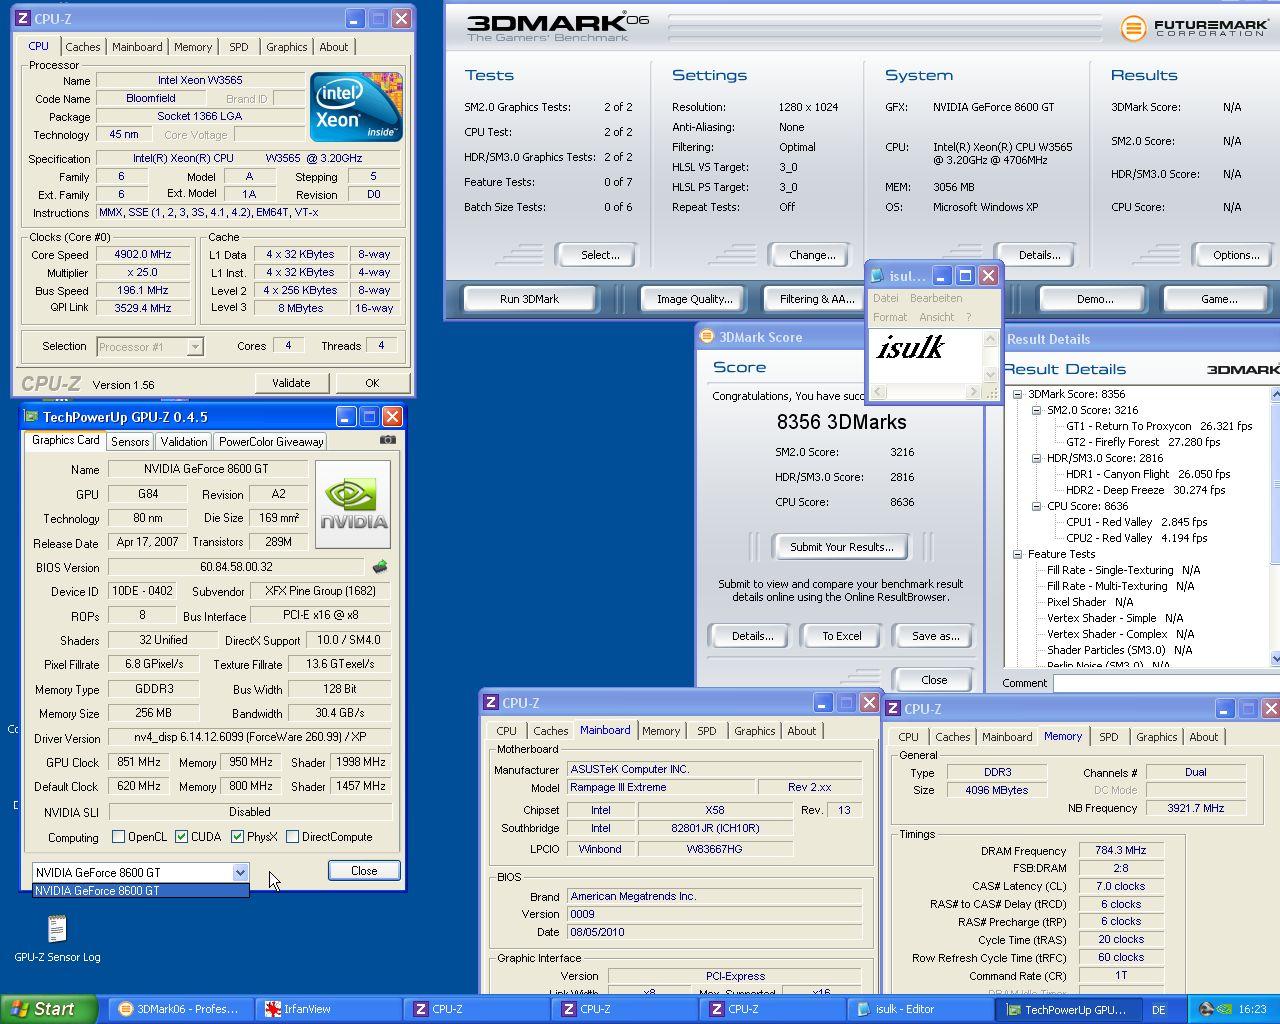This screenshot has height=1024, width=1280.
Task: Click the Game... button in 3DMark06
Action: tap(1218, 299)
